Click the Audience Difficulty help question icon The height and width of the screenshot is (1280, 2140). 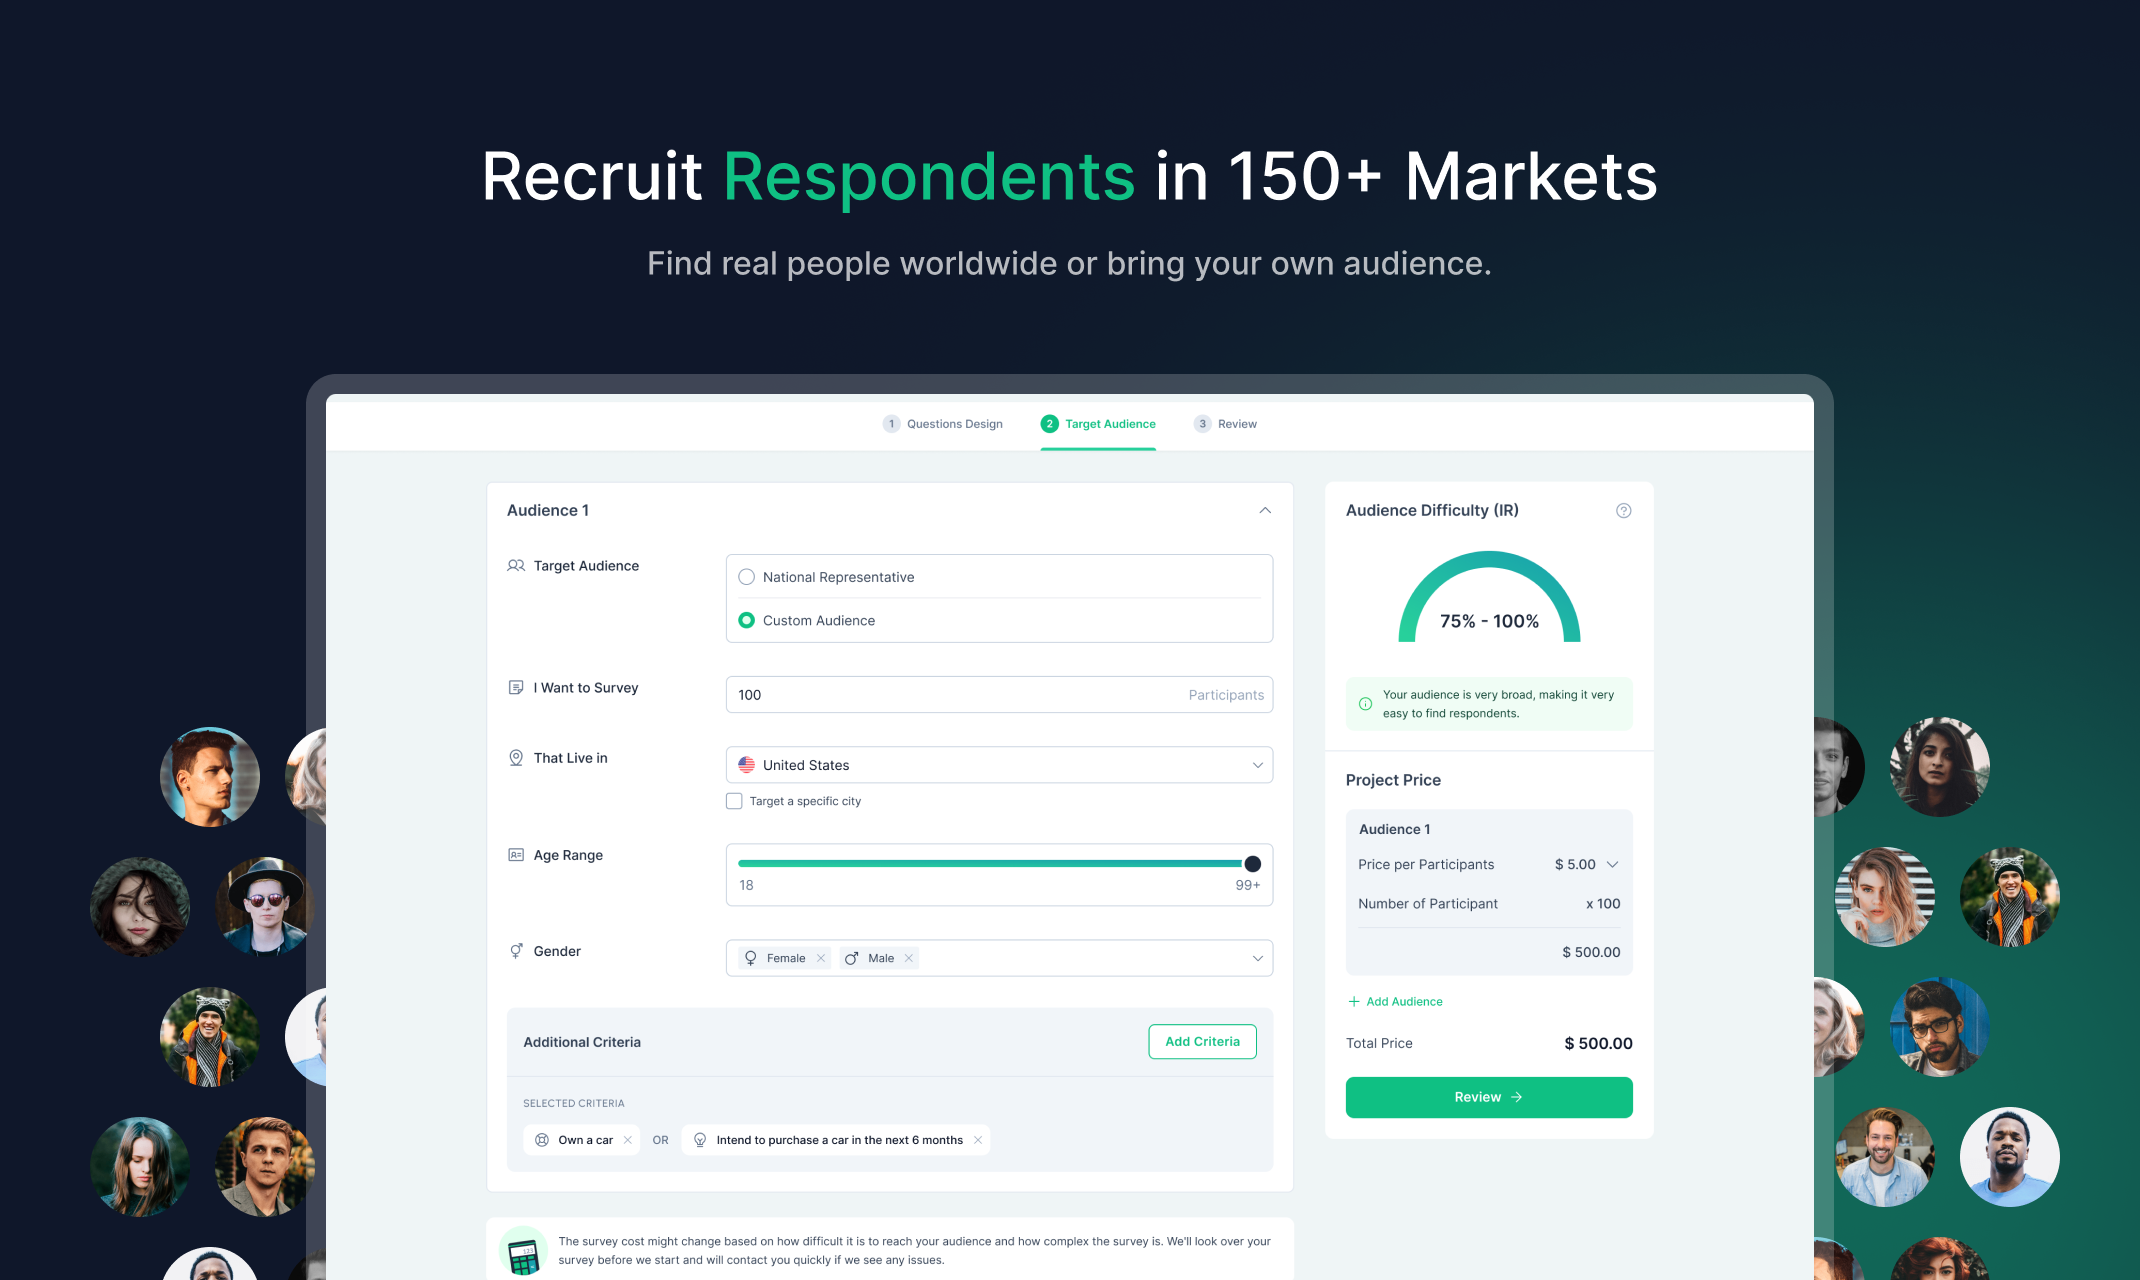click(1623, 511)
